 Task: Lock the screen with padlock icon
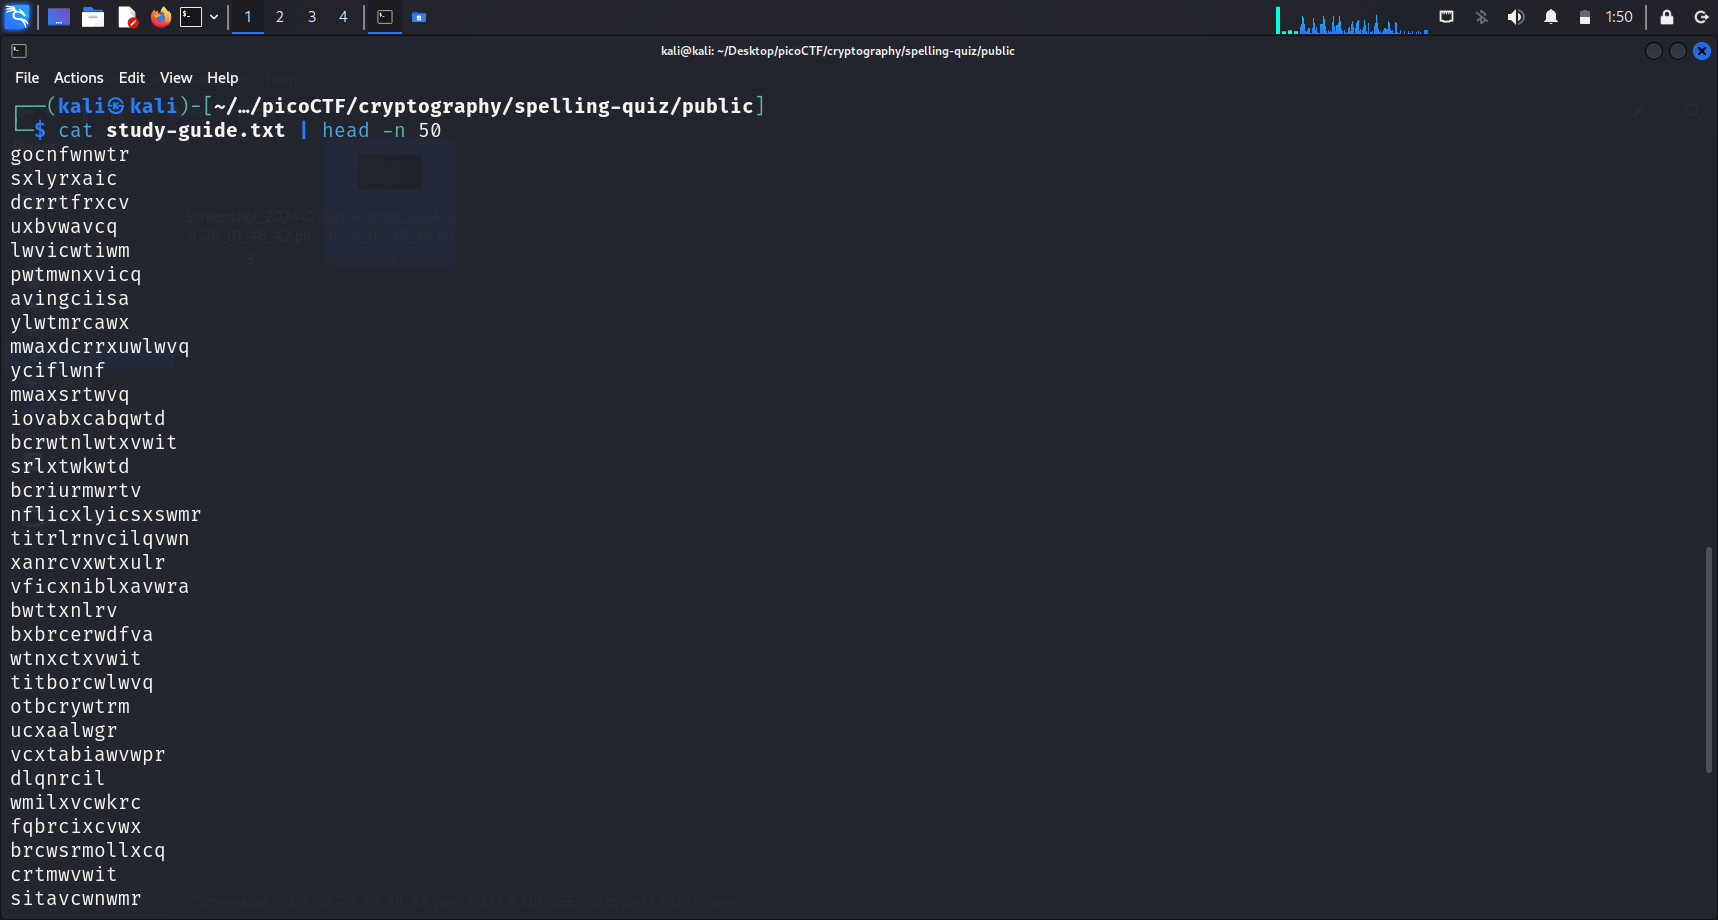pyautogui.click(x=1667, y=17)
